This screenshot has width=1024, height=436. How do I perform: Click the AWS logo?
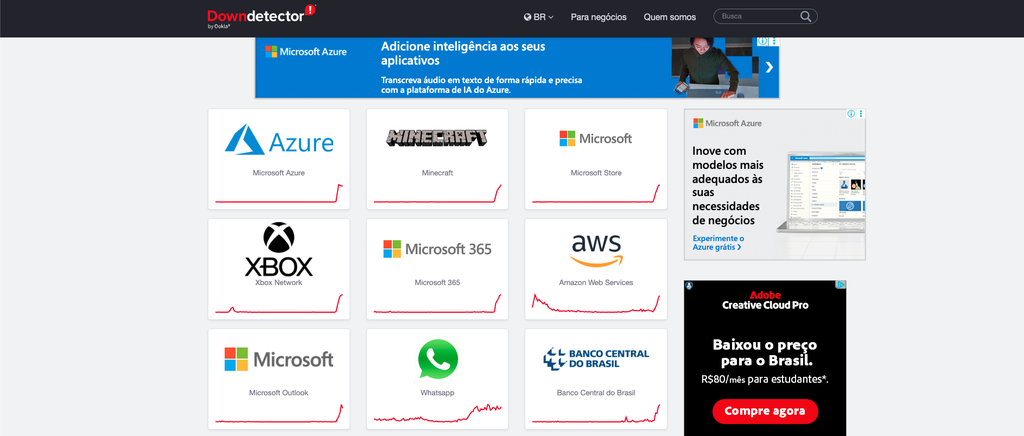click(x=596, y=250)
